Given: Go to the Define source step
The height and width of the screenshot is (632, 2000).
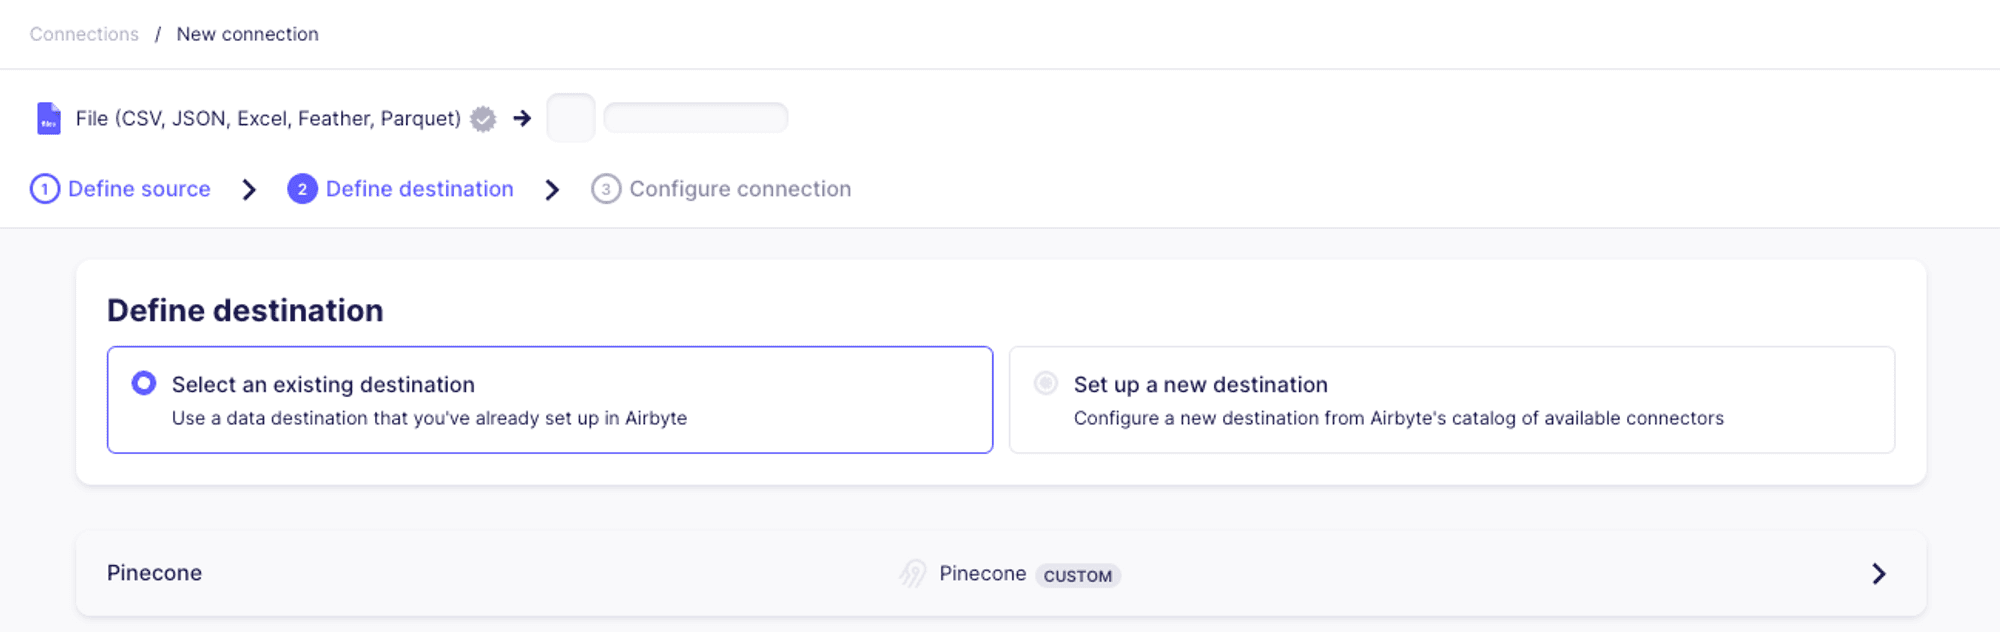Looking at the screenshot, I should click(x=139, y=188).
